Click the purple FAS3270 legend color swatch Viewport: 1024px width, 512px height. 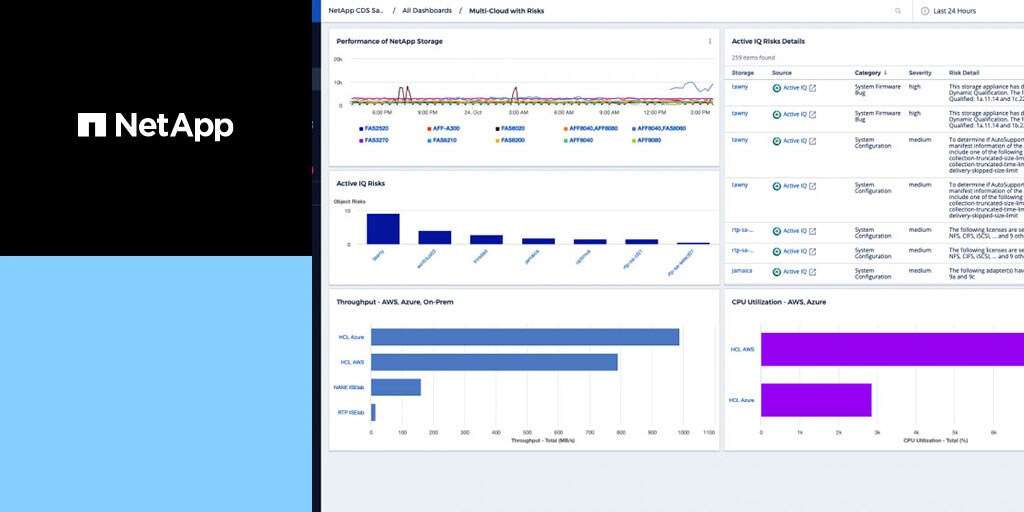pos(360,141)
